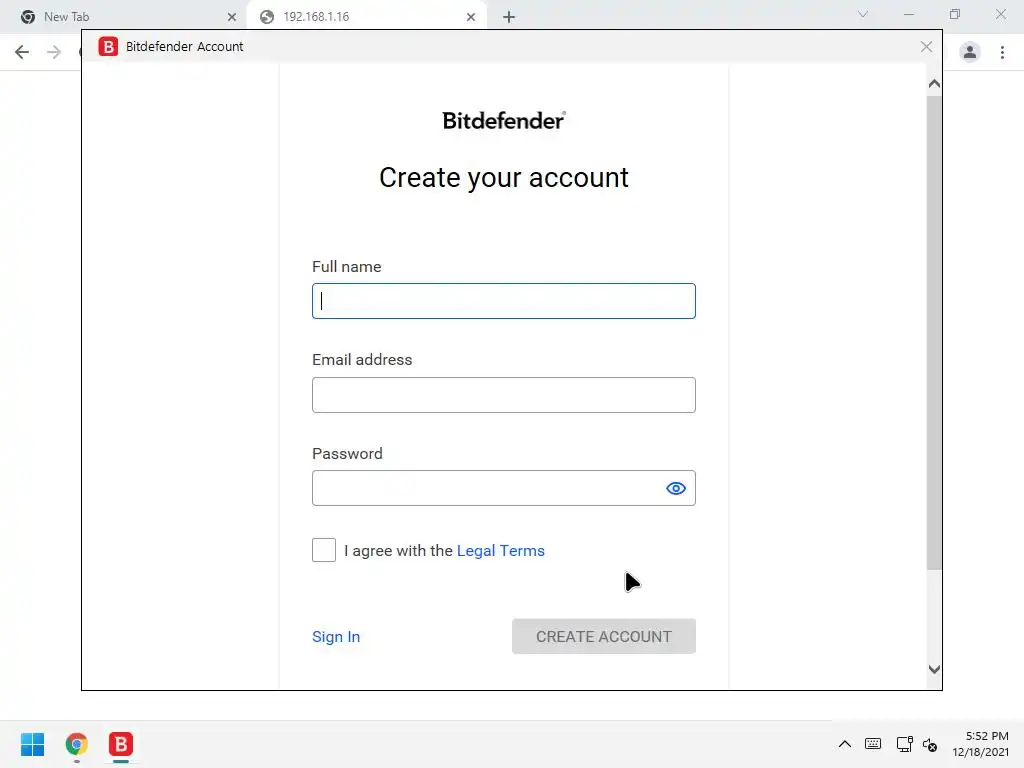Open the muted volume tray icon

point(930,744)
